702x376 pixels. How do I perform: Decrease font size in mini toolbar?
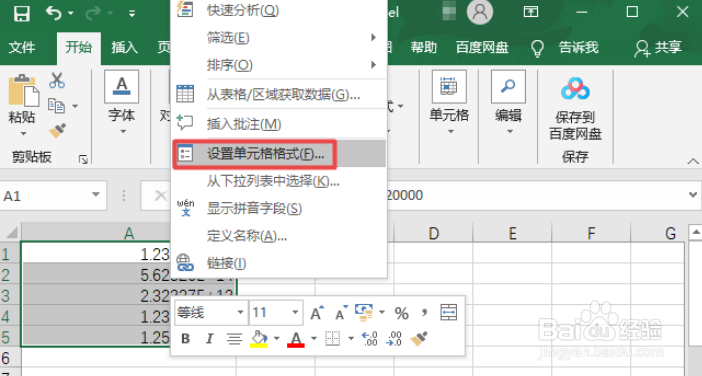(342, 312)
